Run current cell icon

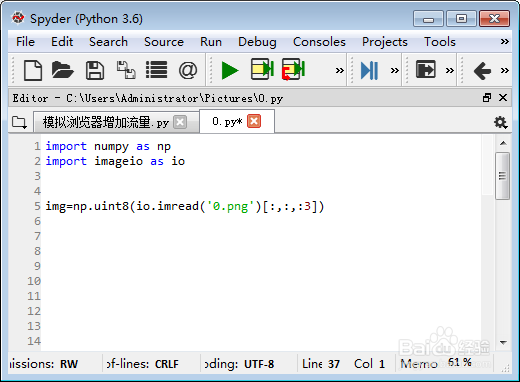[262, 69]
